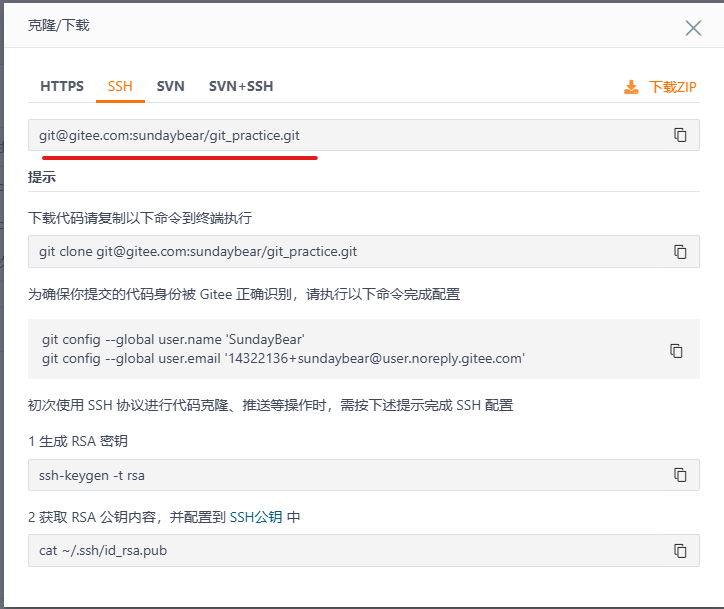This screenshot has height=609, width=724.
Task: Click the 为确保你提交的代码身份 instruction text
Action: [244, 294]
